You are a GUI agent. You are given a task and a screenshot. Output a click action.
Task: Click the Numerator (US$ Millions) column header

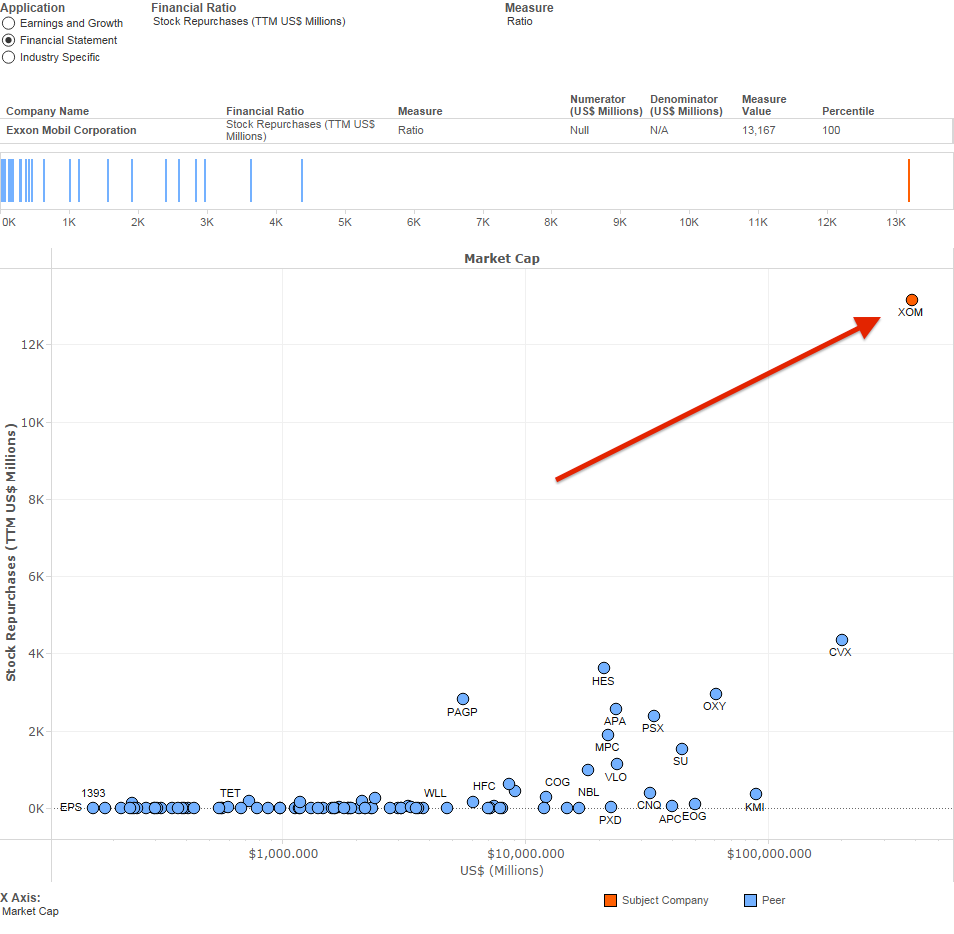[x=606, y=105]
